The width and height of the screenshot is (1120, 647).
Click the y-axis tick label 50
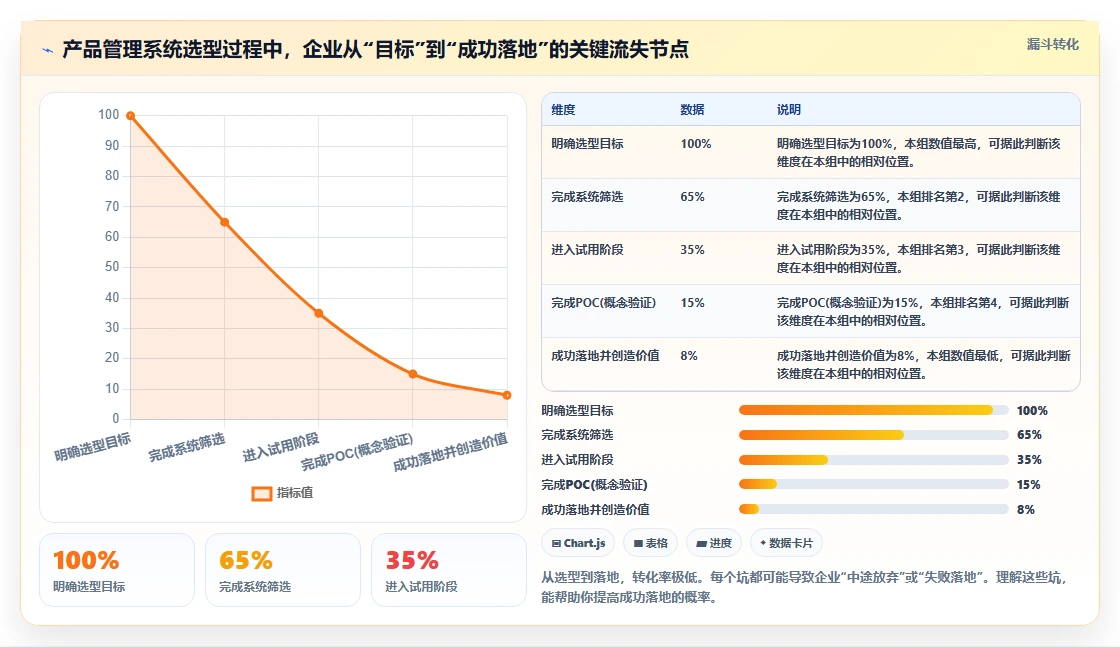[x=112, y=267]
